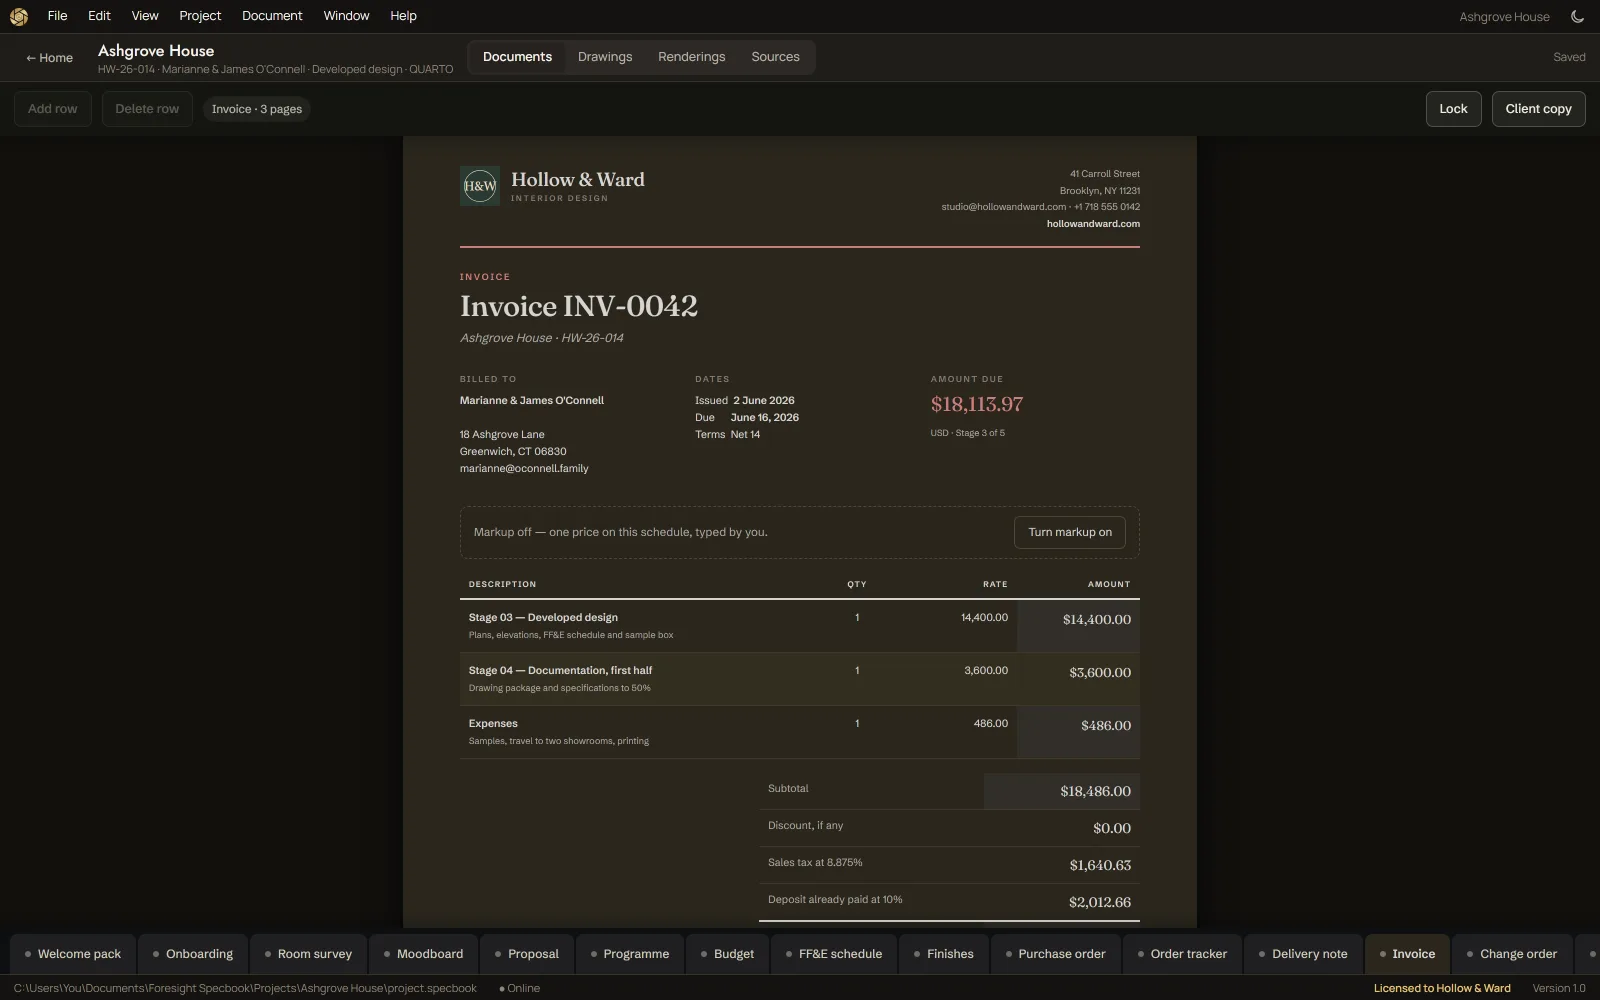This screenshot has height=1000, width=1600.
Task: Click the issued date 2 June 2026
Action: [764, 401]
